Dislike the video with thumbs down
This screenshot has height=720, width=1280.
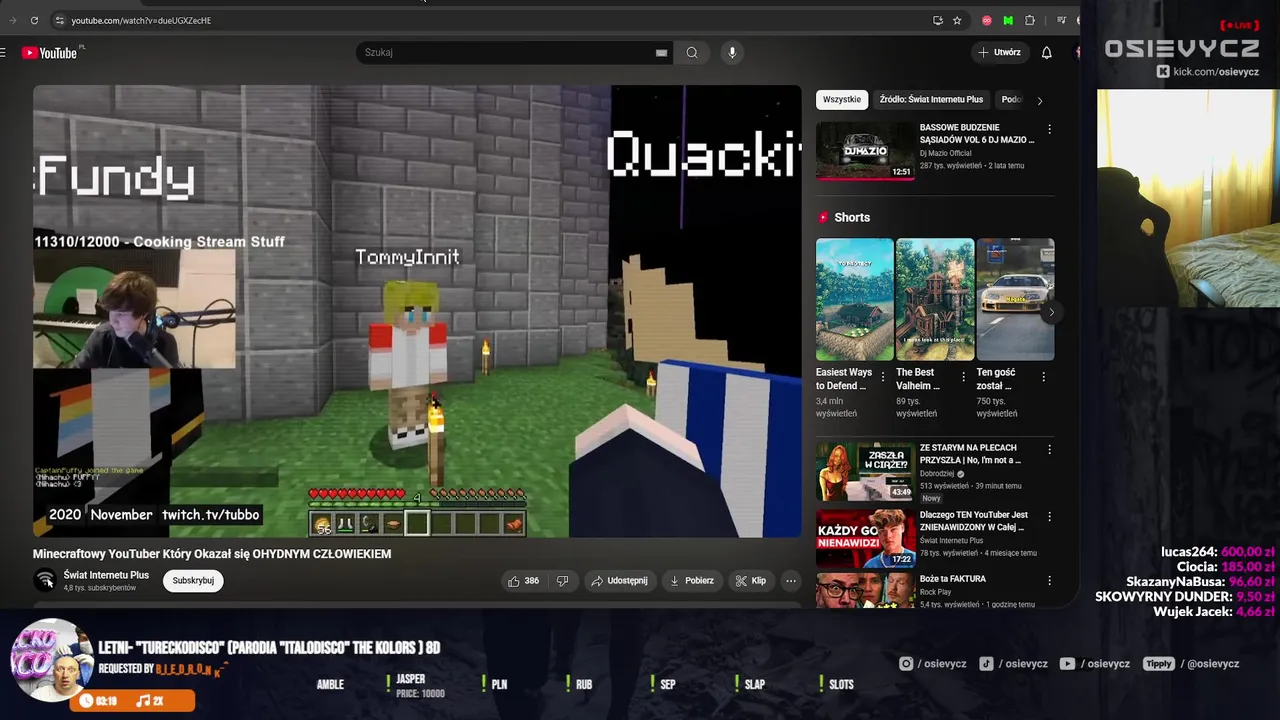pos(562,581)
